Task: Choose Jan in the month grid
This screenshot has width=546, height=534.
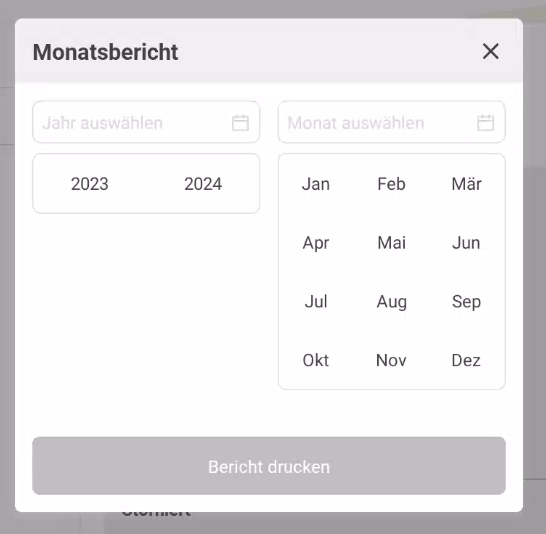Action: (316, 184)
